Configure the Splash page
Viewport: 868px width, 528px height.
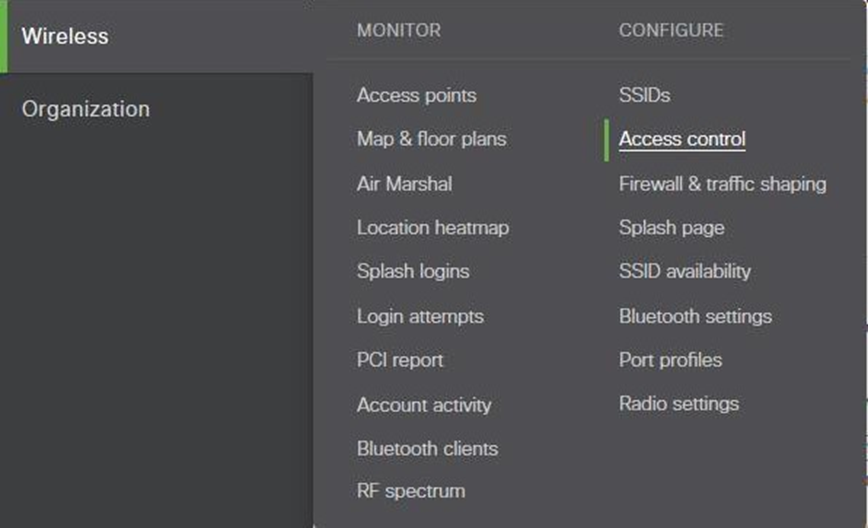pos(671,228)
